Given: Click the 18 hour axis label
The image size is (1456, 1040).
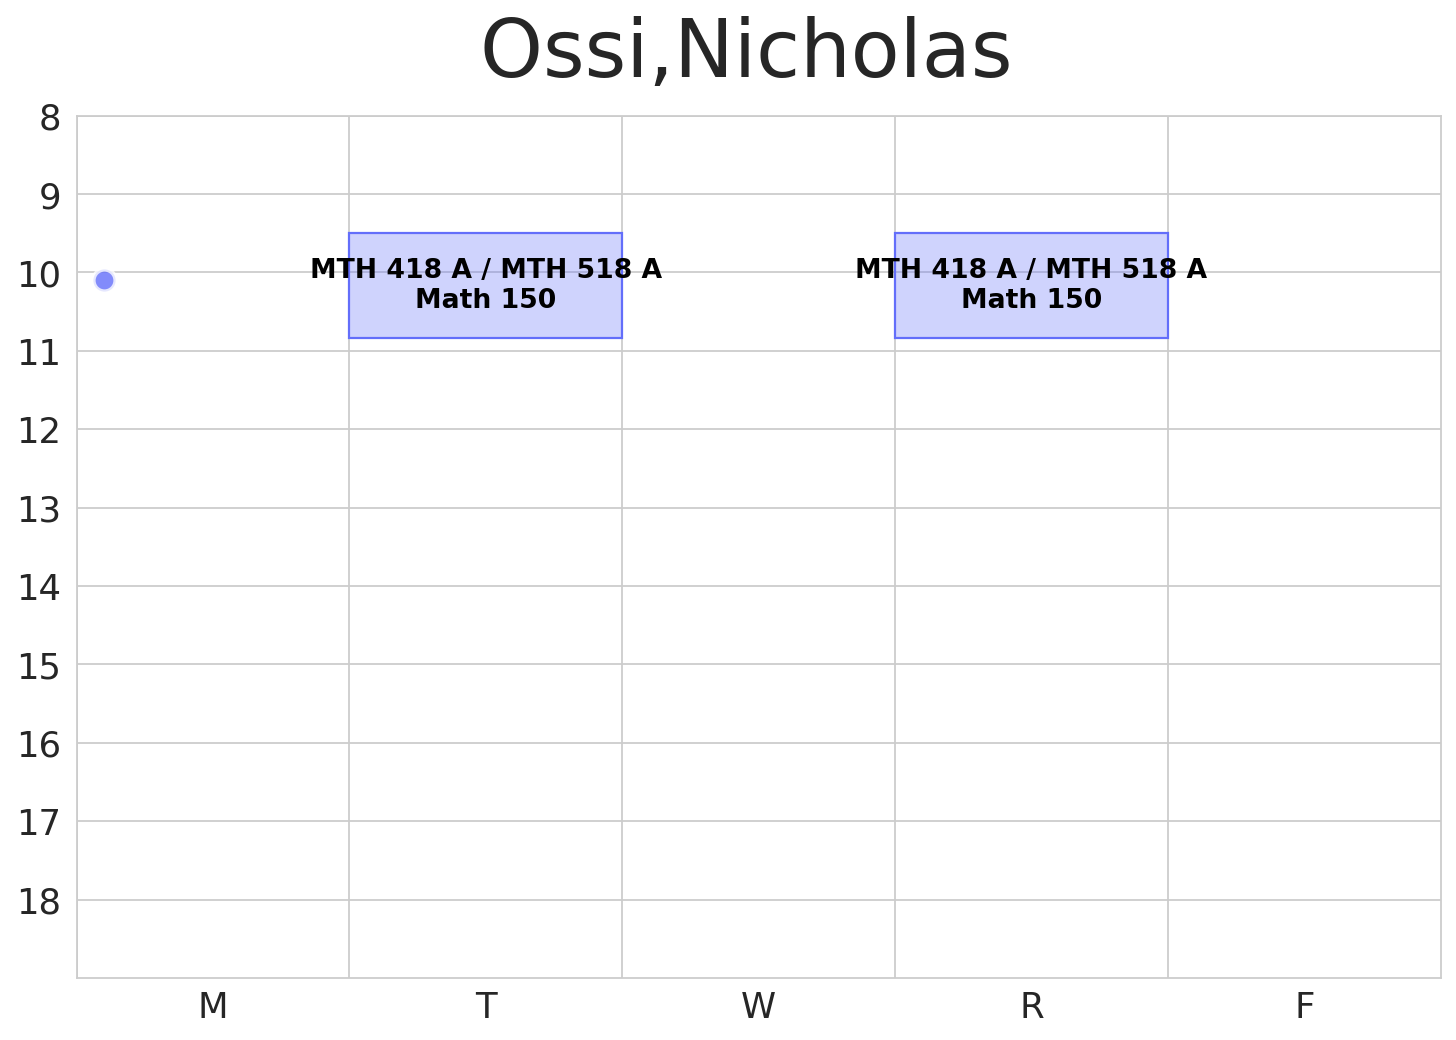Looking at the screenshot, I should click(40, 902).
